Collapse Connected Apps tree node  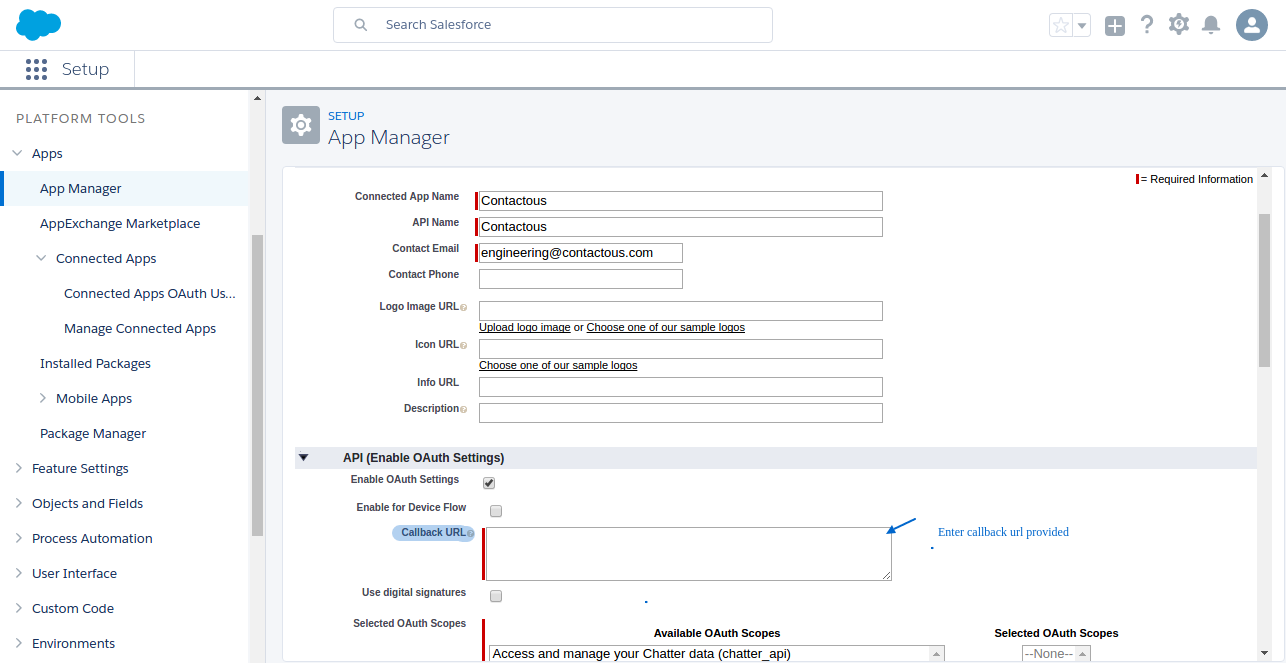(x=41, y=259)
